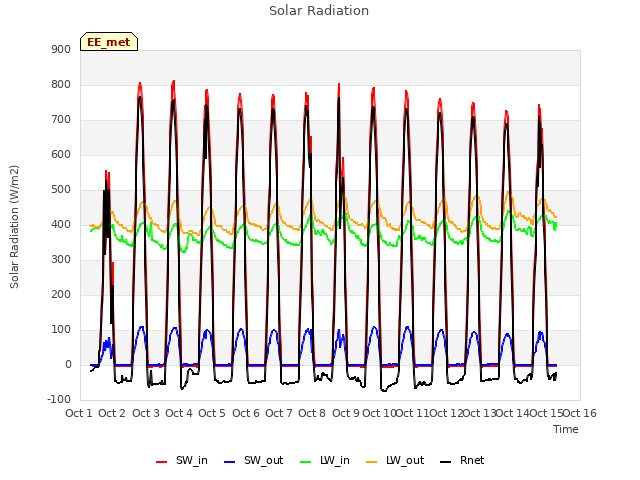Click the Oct 9 x-axis tick label
Screen dimensions: 640x480
tap(346, 413)
